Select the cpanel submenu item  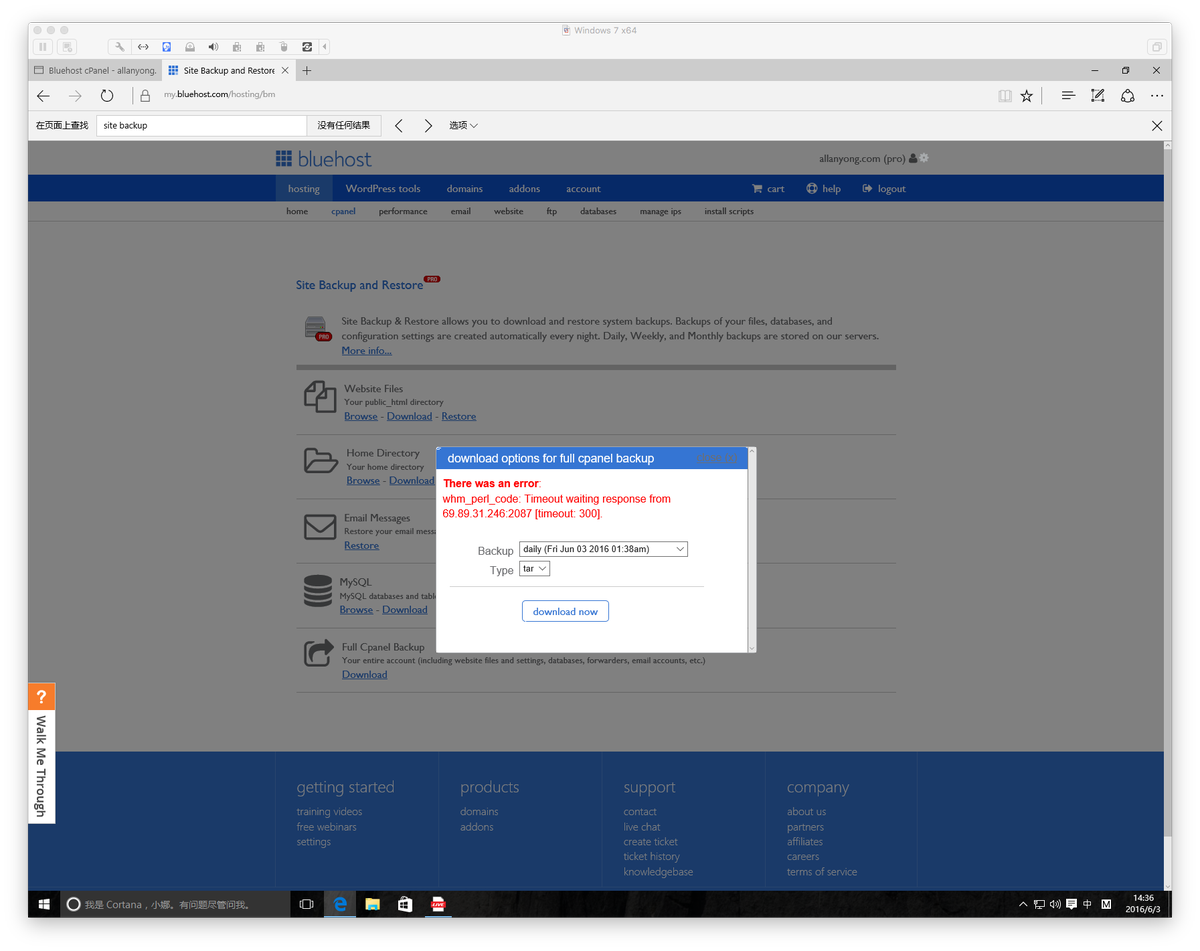point(343,212)
